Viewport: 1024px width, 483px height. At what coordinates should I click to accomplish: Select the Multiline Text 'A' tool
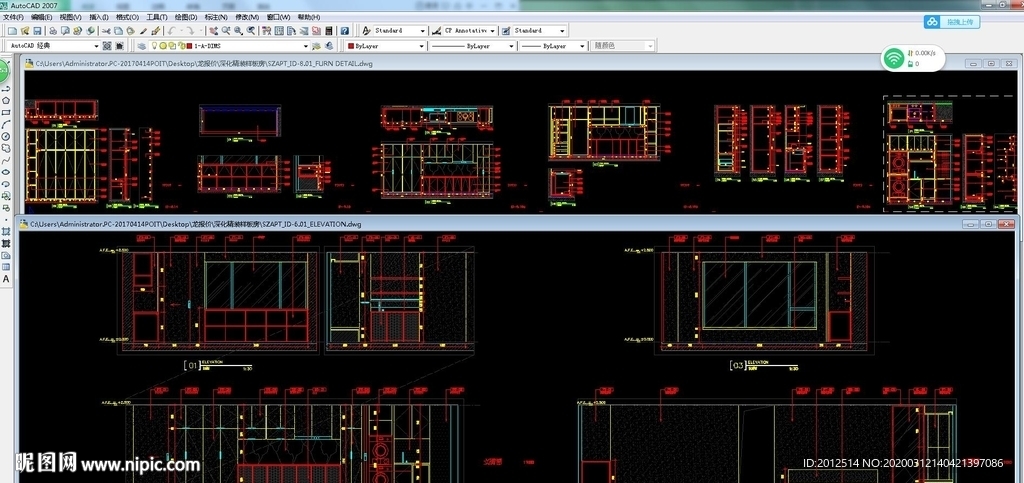[6, 279]
